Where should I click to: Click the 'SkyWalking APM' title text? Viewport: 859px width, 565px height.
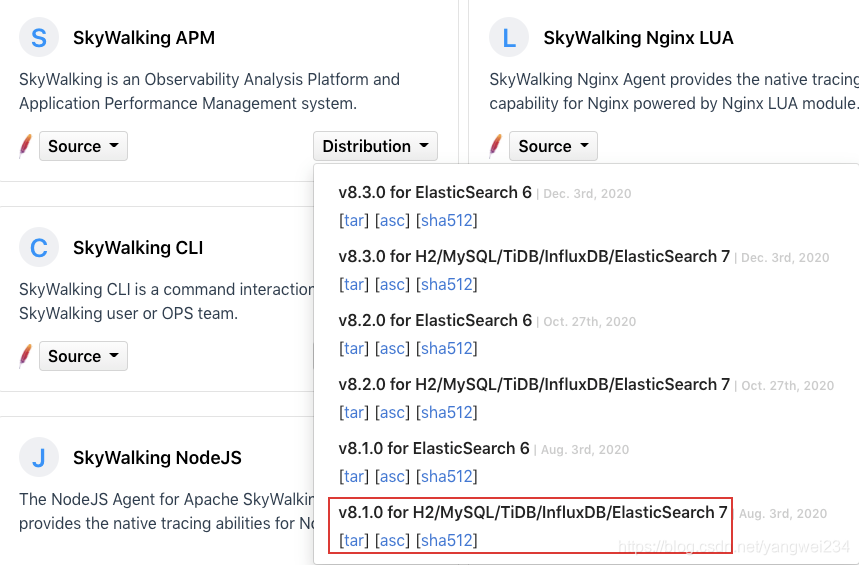click(144, 38)
